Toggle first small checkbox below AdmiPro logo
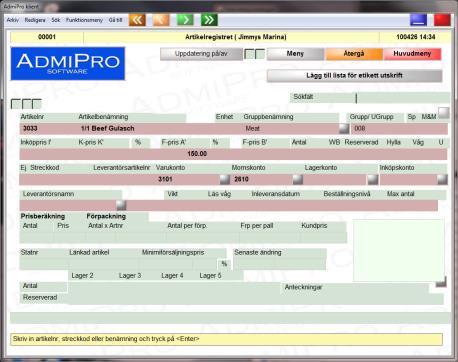The height and width of the screenshot is (362, 458). 16,104
